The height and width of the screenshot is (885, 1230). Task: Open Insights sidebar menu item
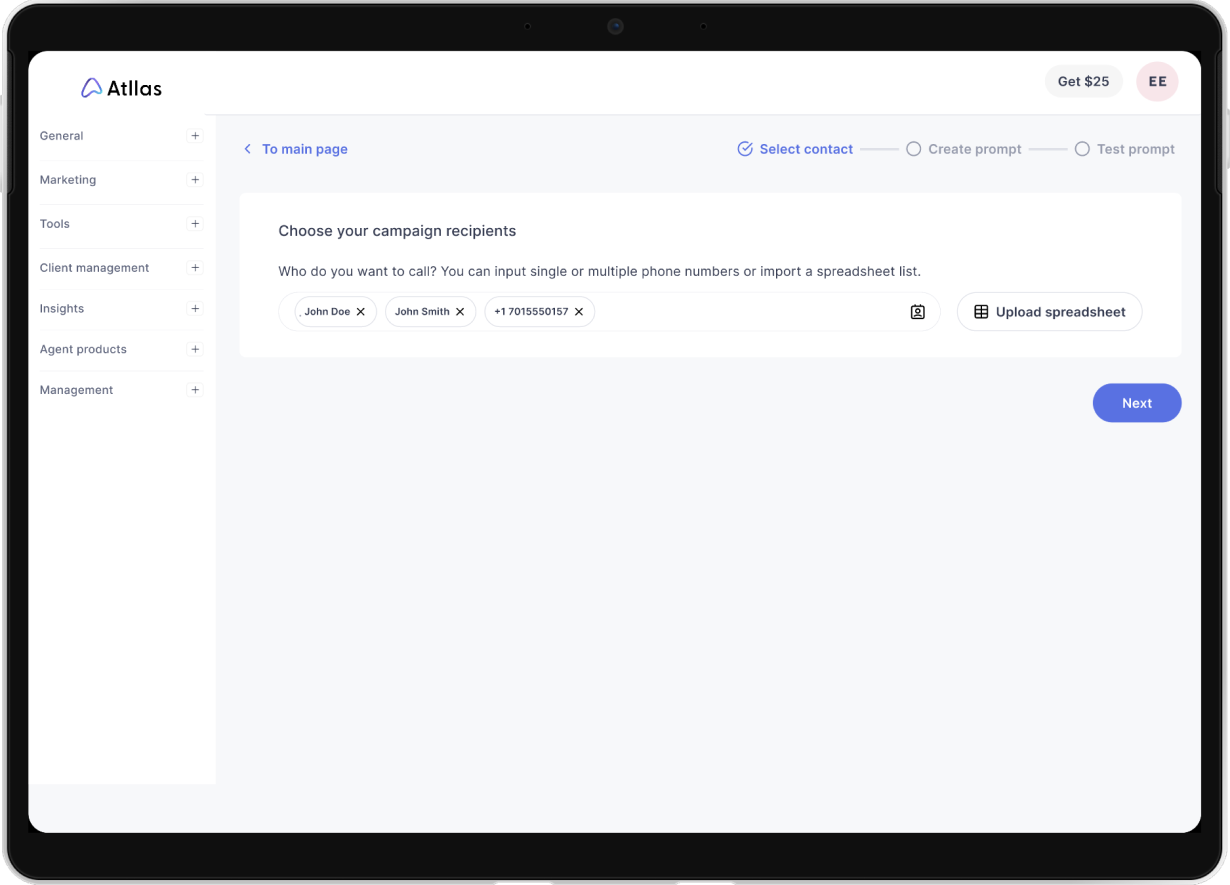tap(62, 309)
